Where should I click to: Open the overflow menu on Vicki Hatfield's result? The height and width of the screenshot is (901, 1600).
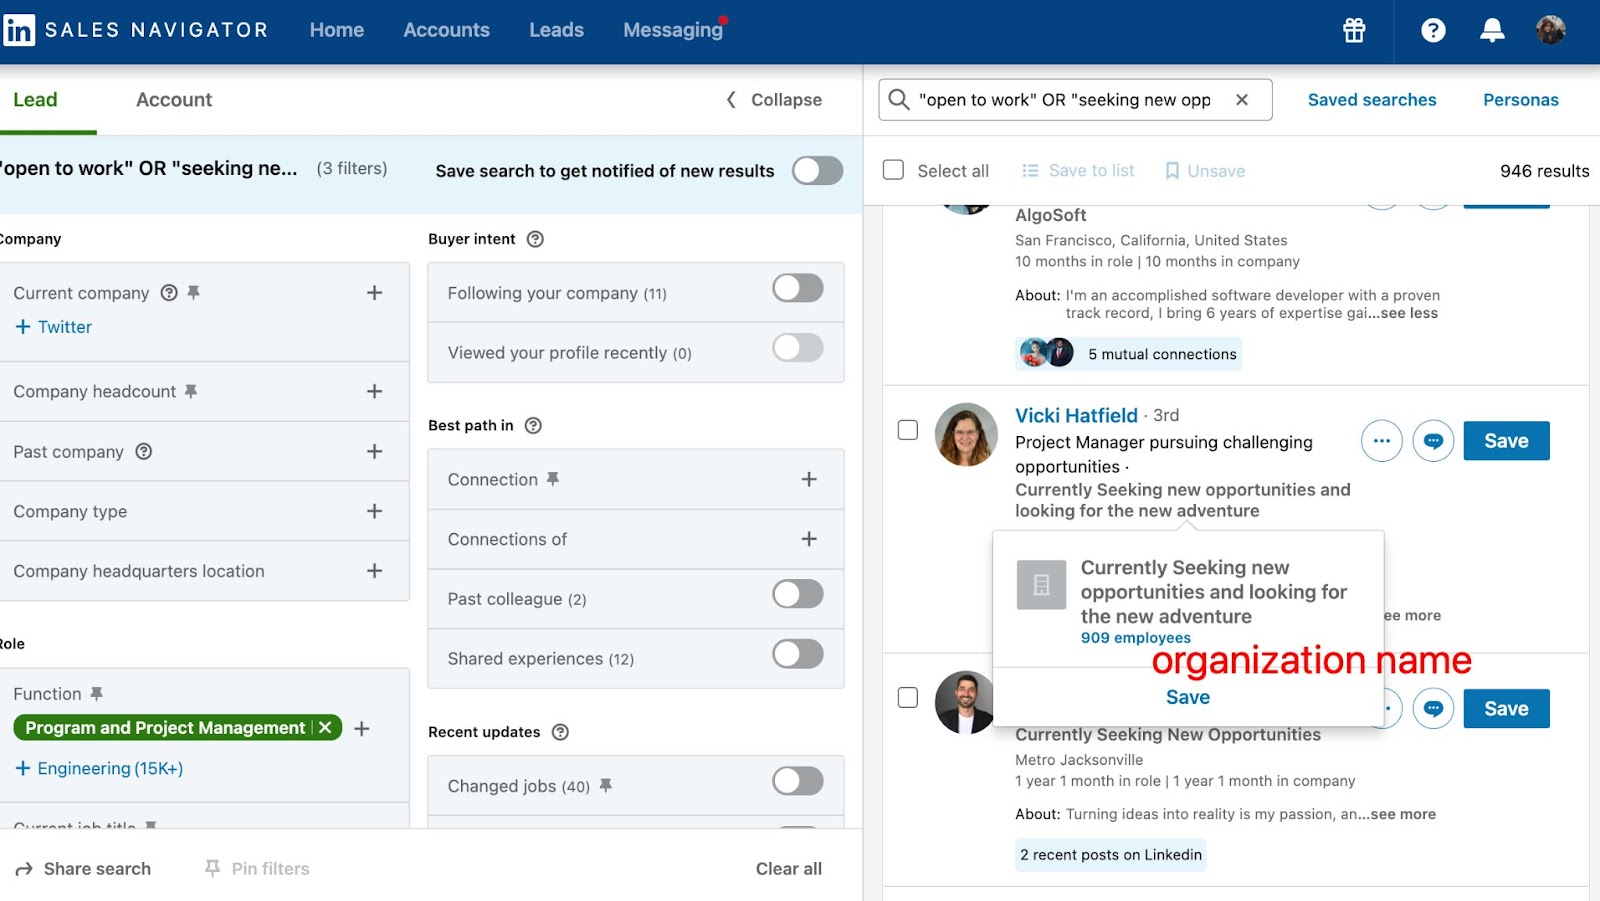tap(1381, 440)
